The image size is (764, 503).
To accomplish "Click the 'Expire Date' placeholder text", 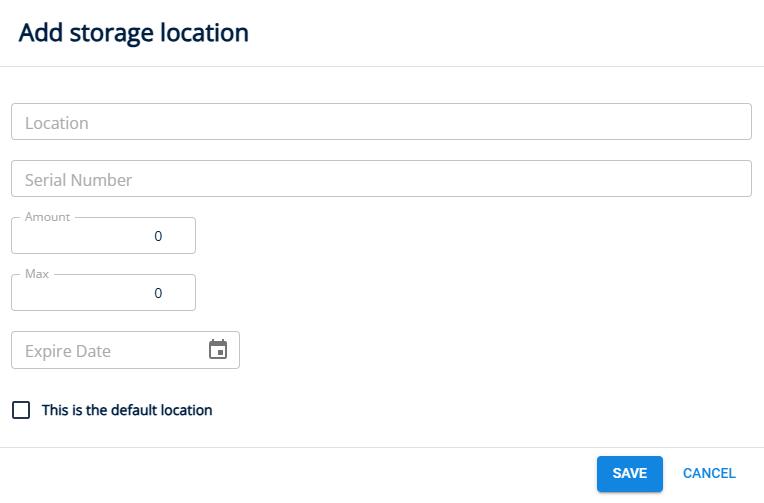I will tap(68, 351).
